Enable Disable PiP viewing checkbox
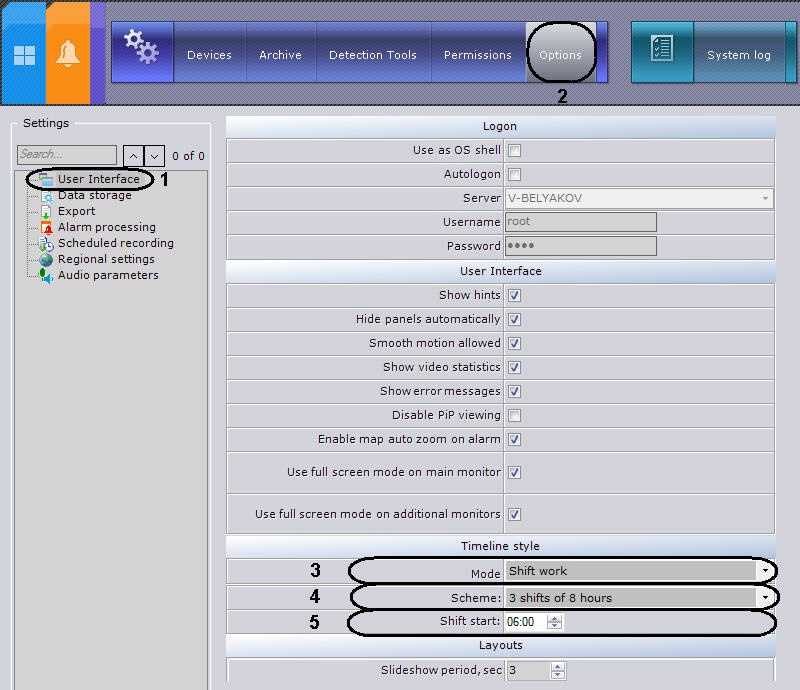 coord(514,415)
